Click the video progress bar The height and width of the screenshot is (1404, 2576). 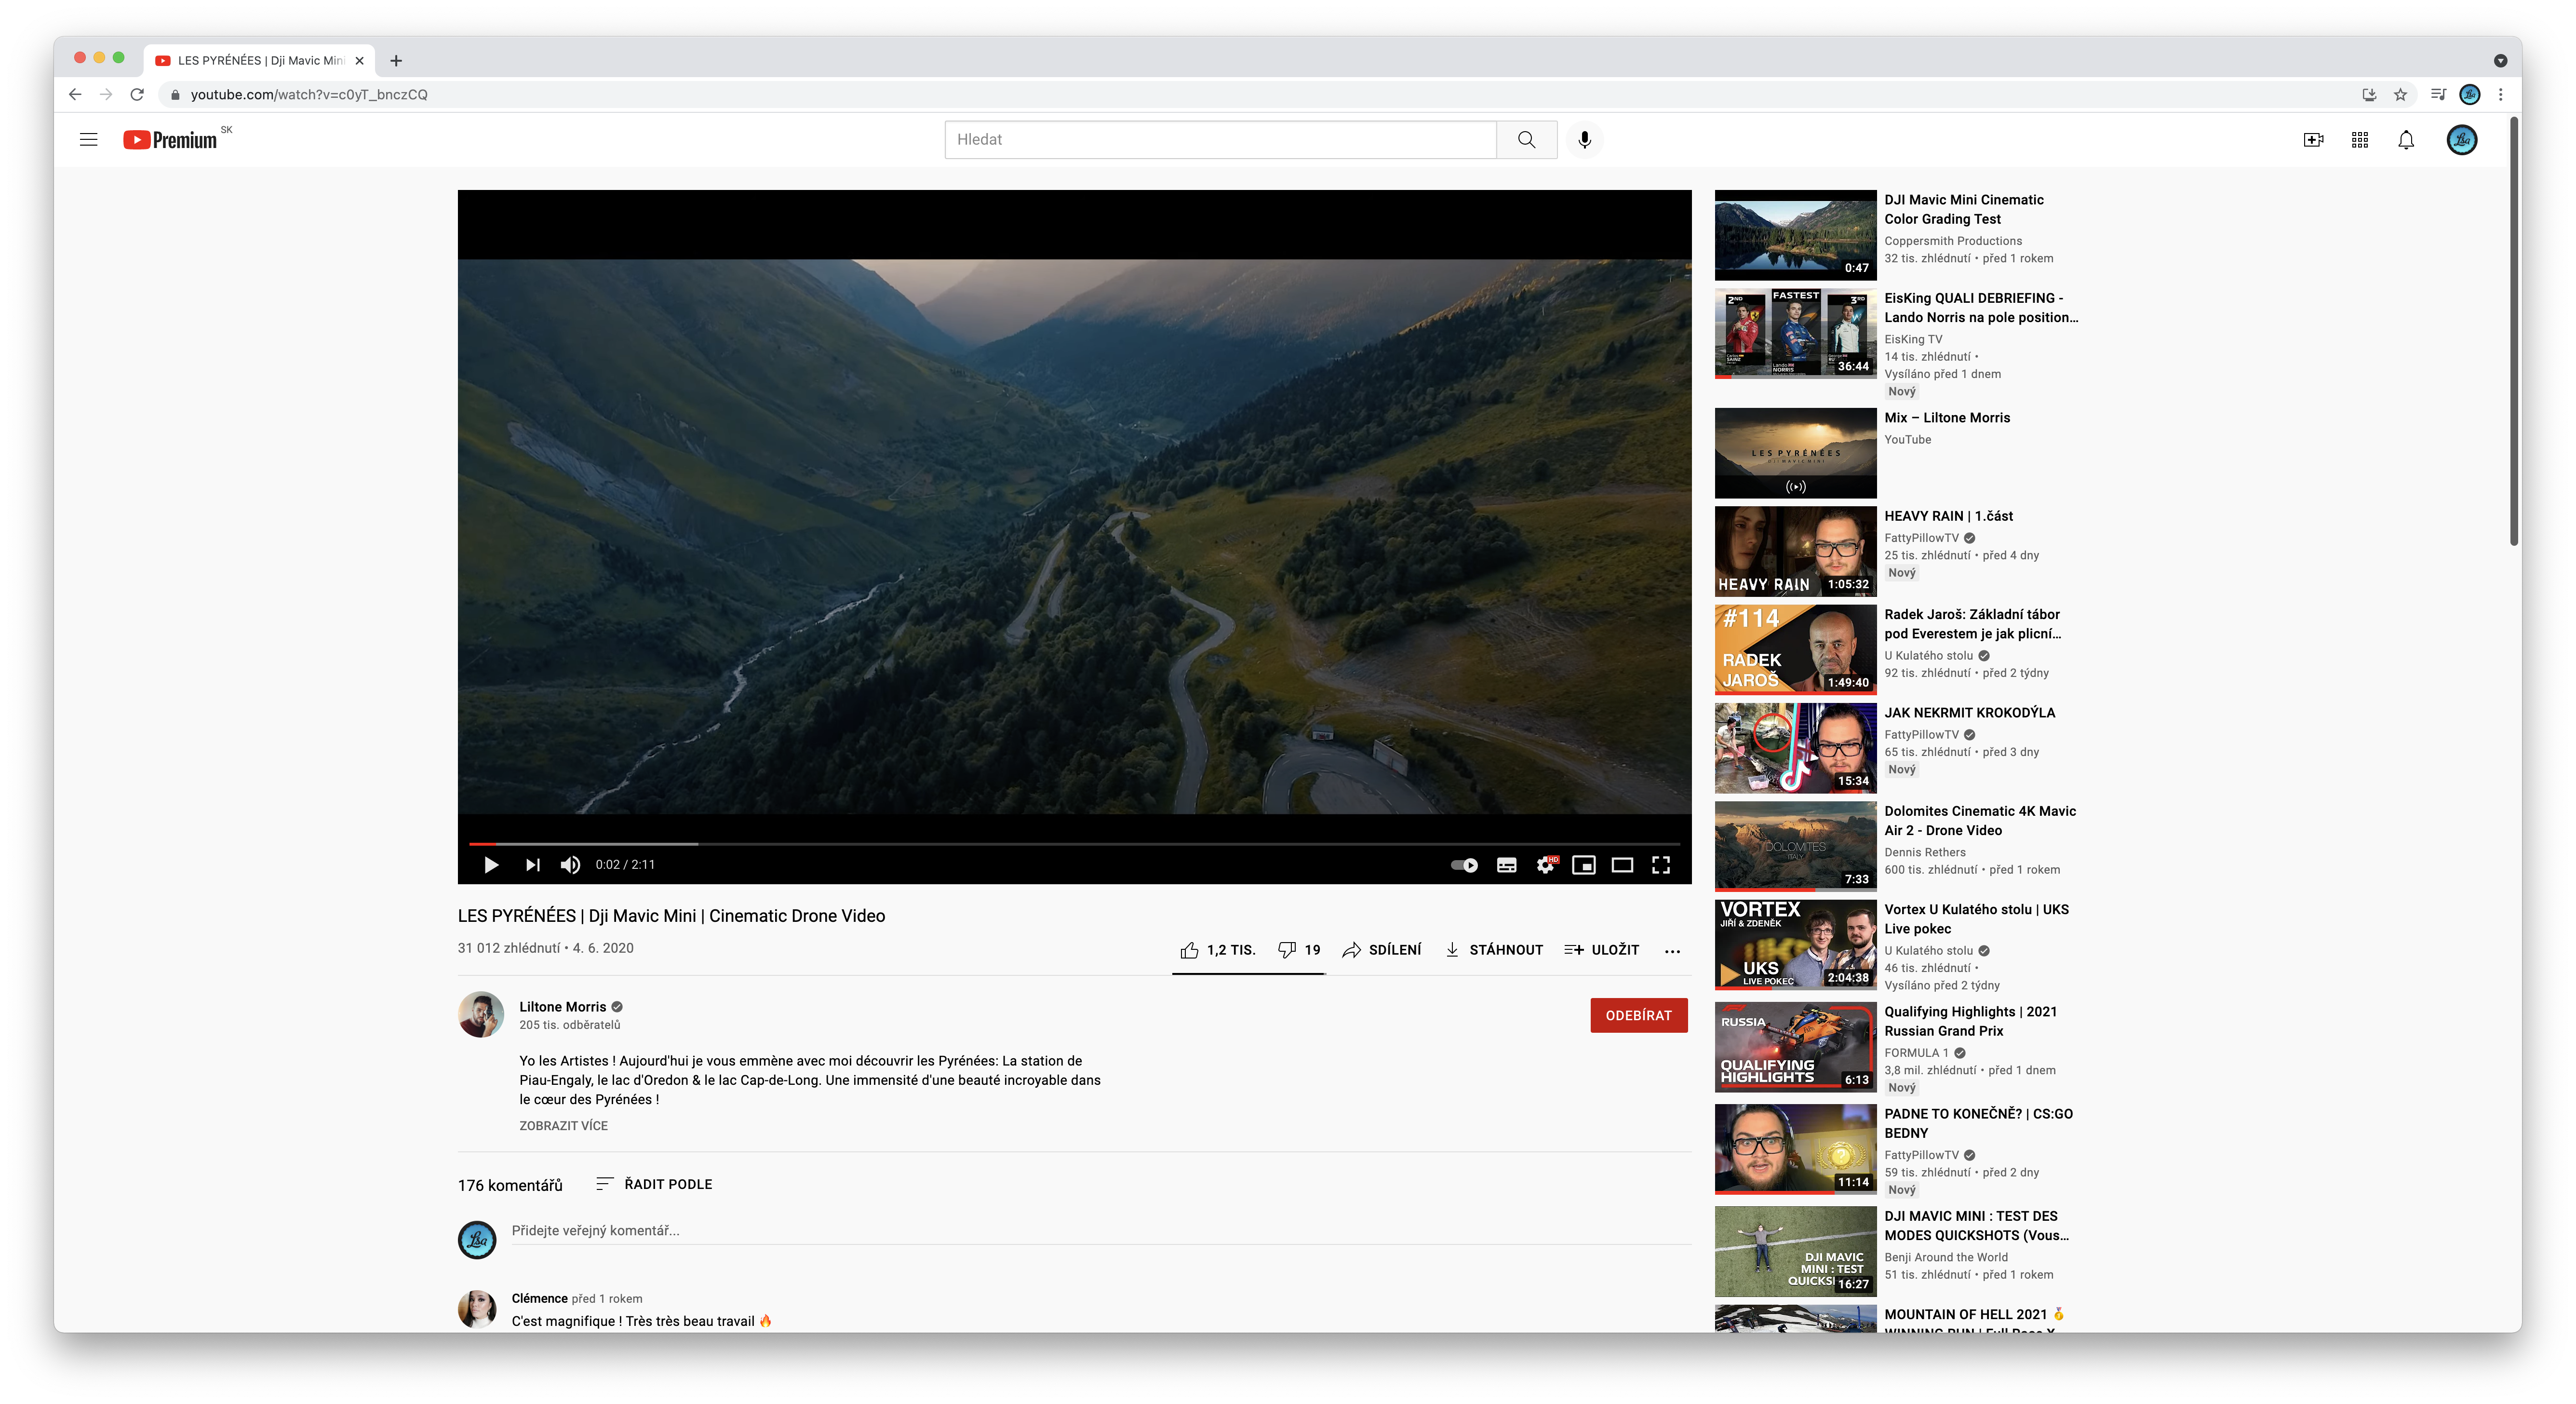[1075, 844]
